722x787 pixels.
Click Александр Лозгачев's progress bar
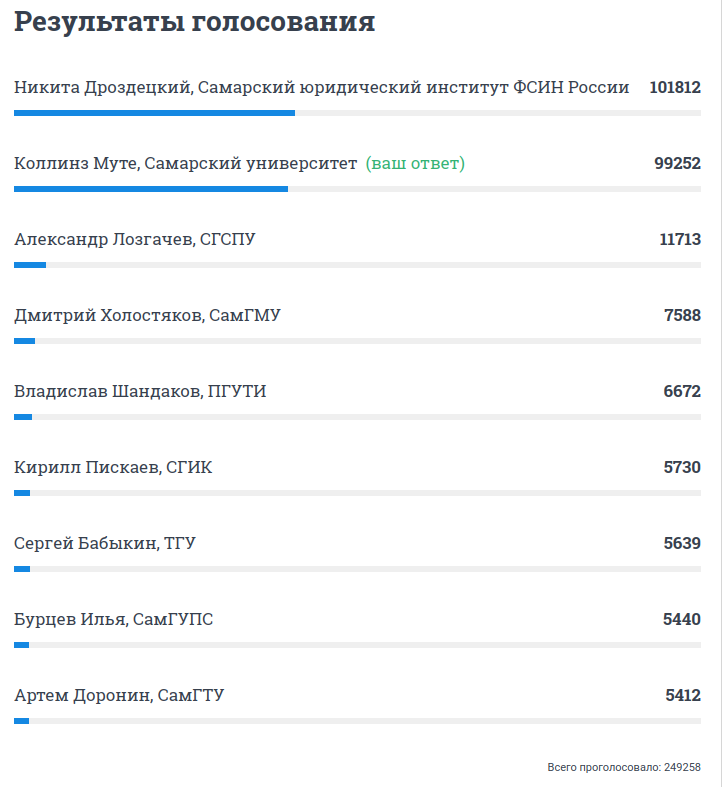pyautogui.click(x=30, y=265)
